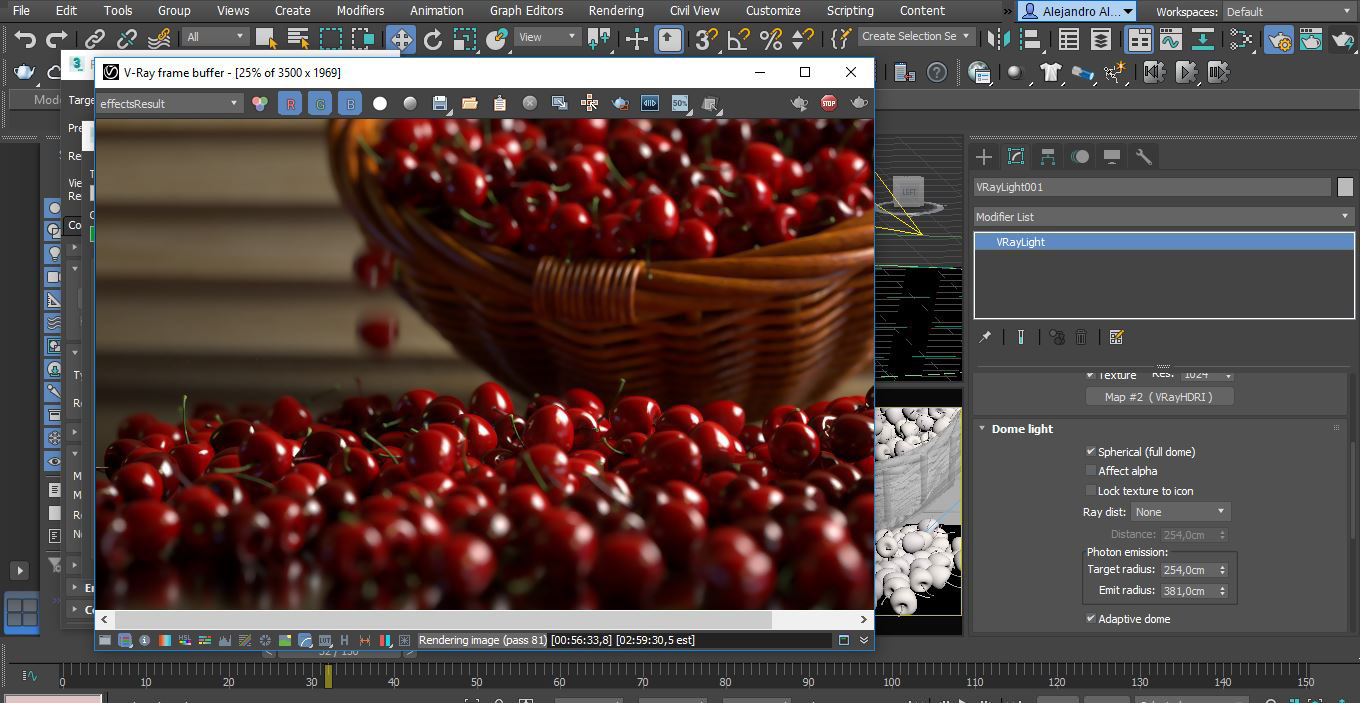This screenshot has height=703, width=1360.
Task: Switch to the alpha channel white circle
Action: click(380, 103)
